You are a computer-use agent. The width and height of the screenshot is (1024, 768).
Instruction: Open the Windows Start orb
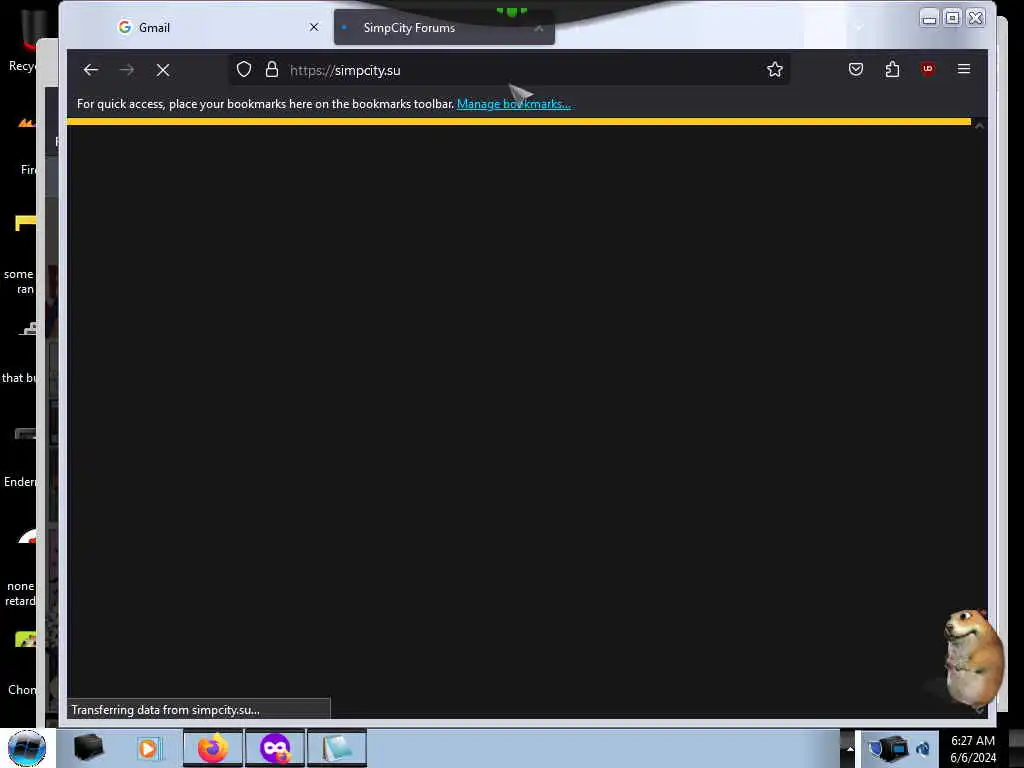click(x=27, y=748)
